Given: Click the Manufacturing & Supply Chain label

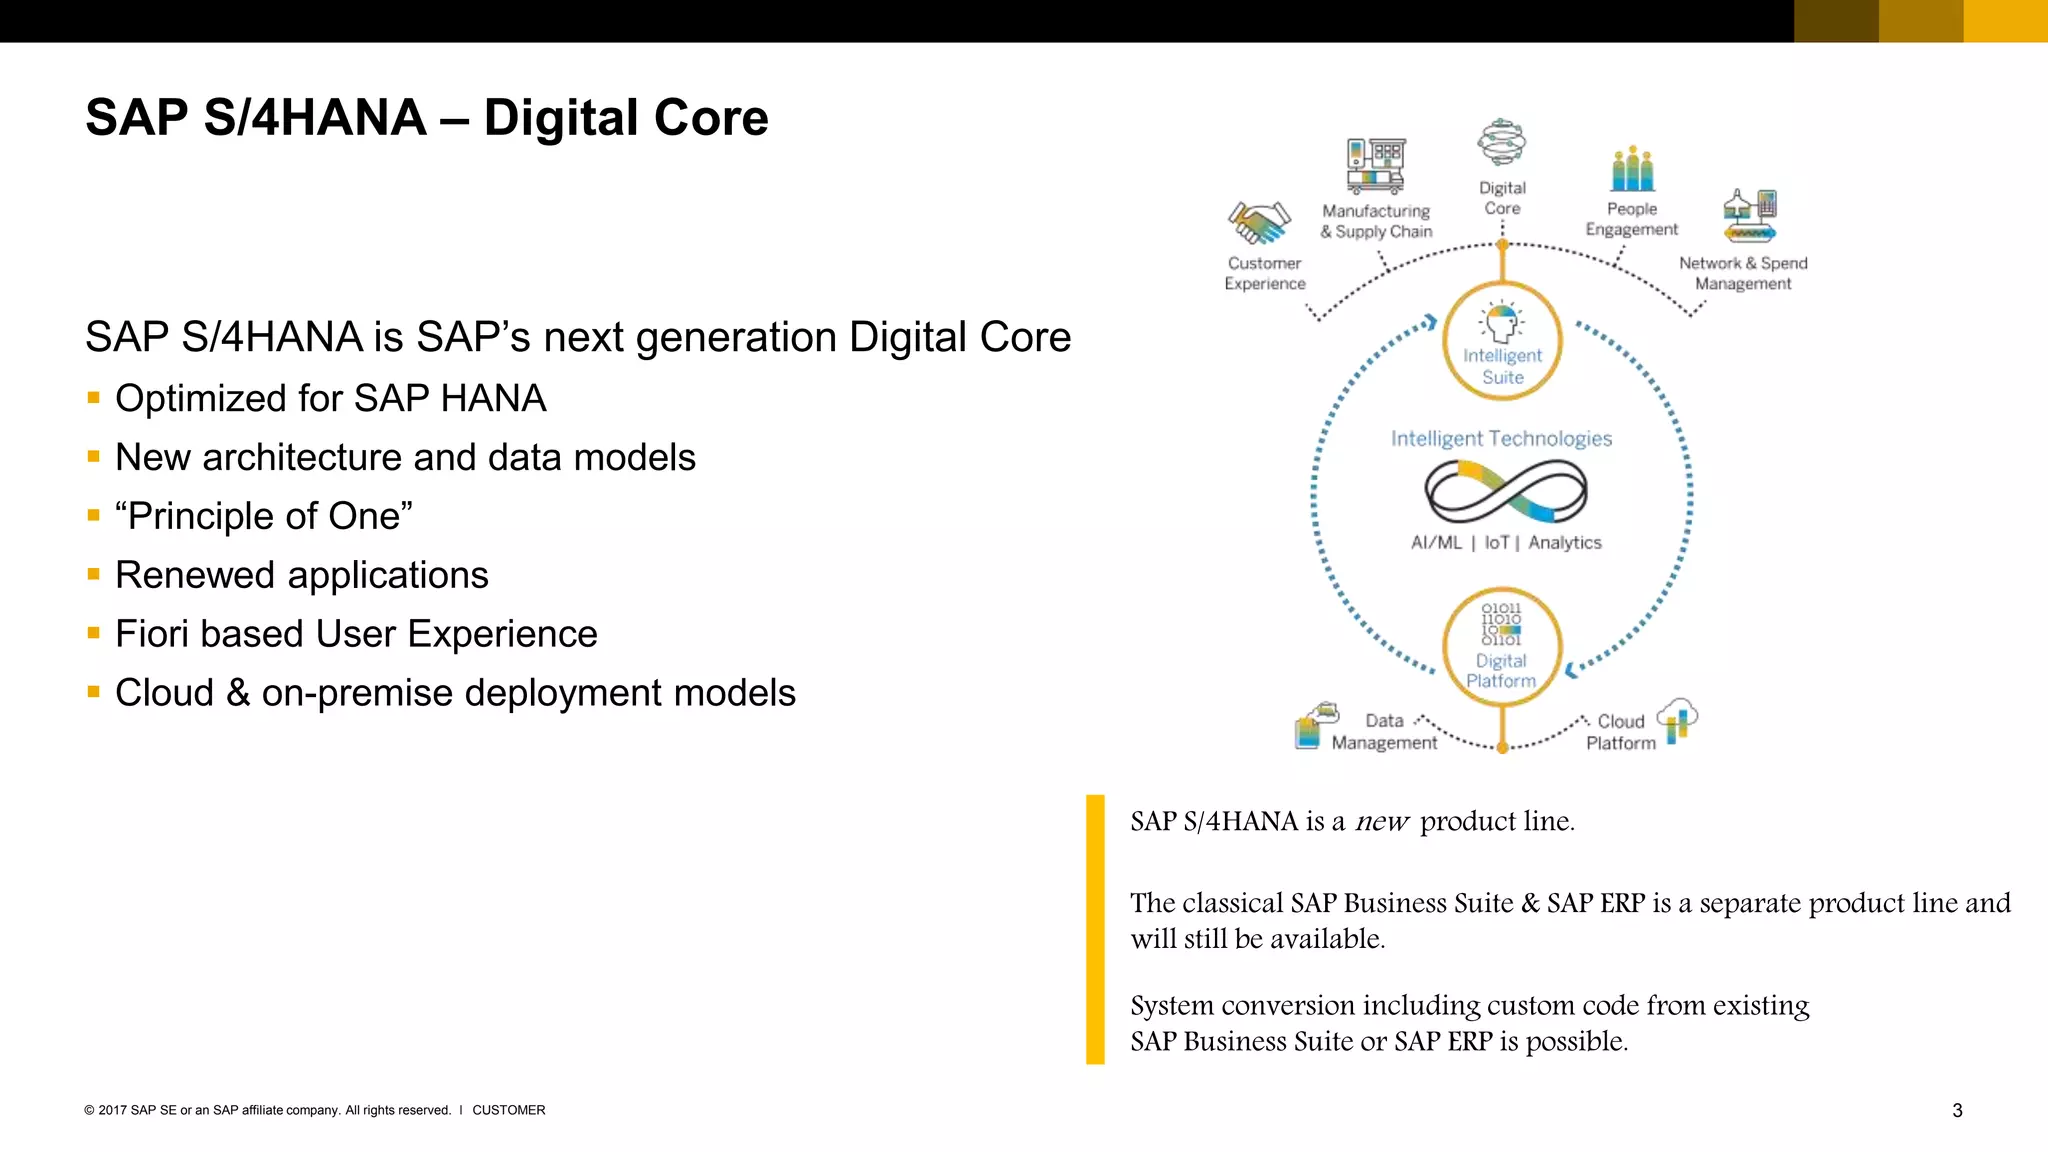Looking at the screenshot, I should 1376,221.
